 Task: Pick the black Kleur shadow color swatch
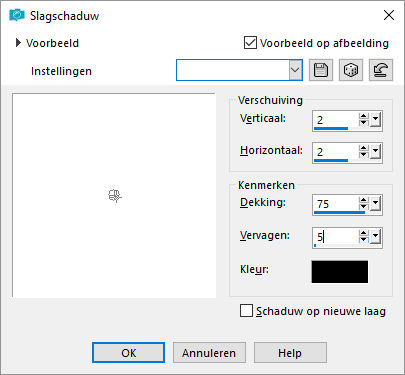pos(340,272)
